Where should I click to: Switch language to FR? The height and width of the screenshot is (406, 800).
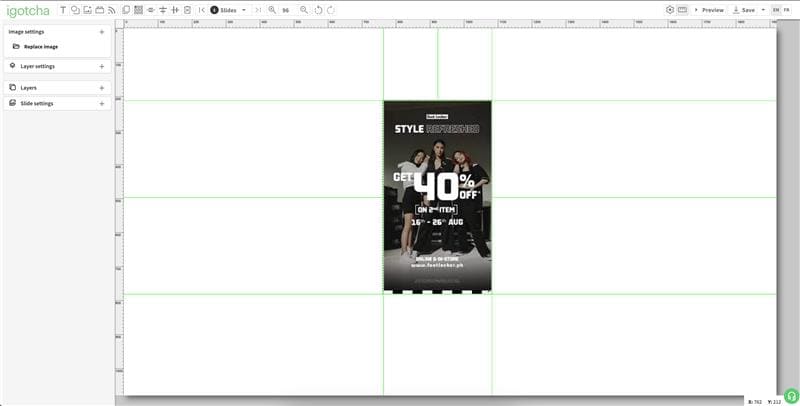pyautogui.click(x=787, y=10)
